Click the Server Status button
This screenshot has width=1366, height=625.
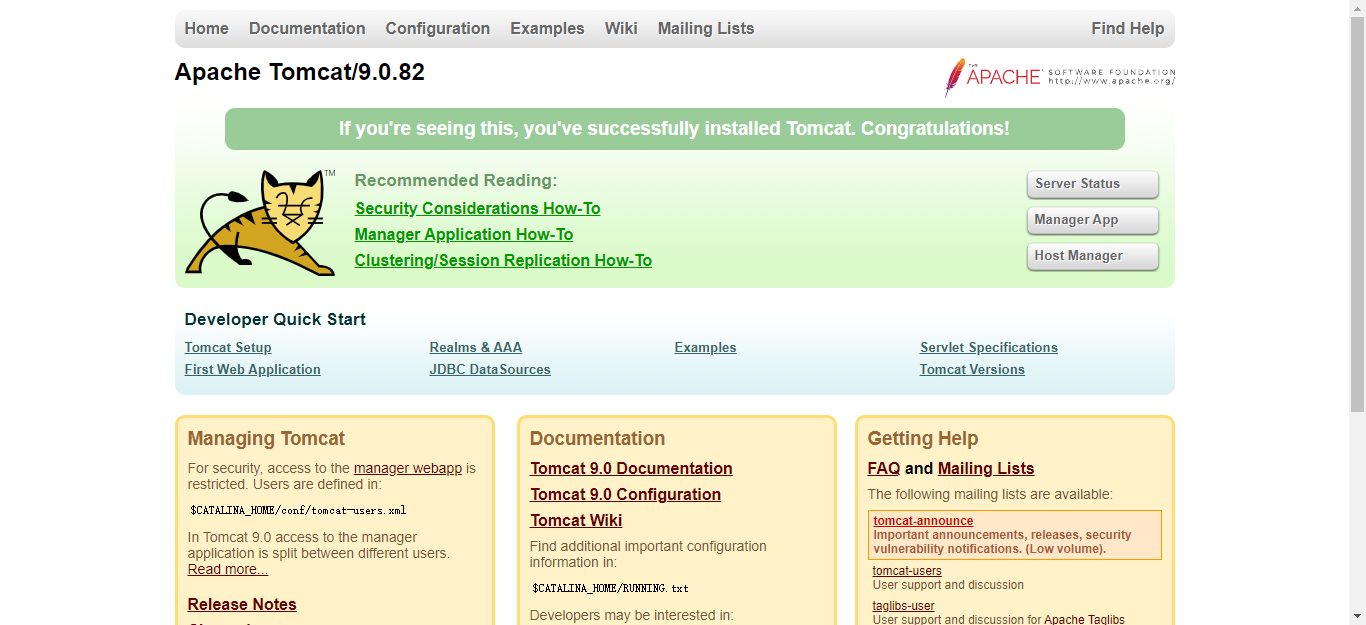1093,184
